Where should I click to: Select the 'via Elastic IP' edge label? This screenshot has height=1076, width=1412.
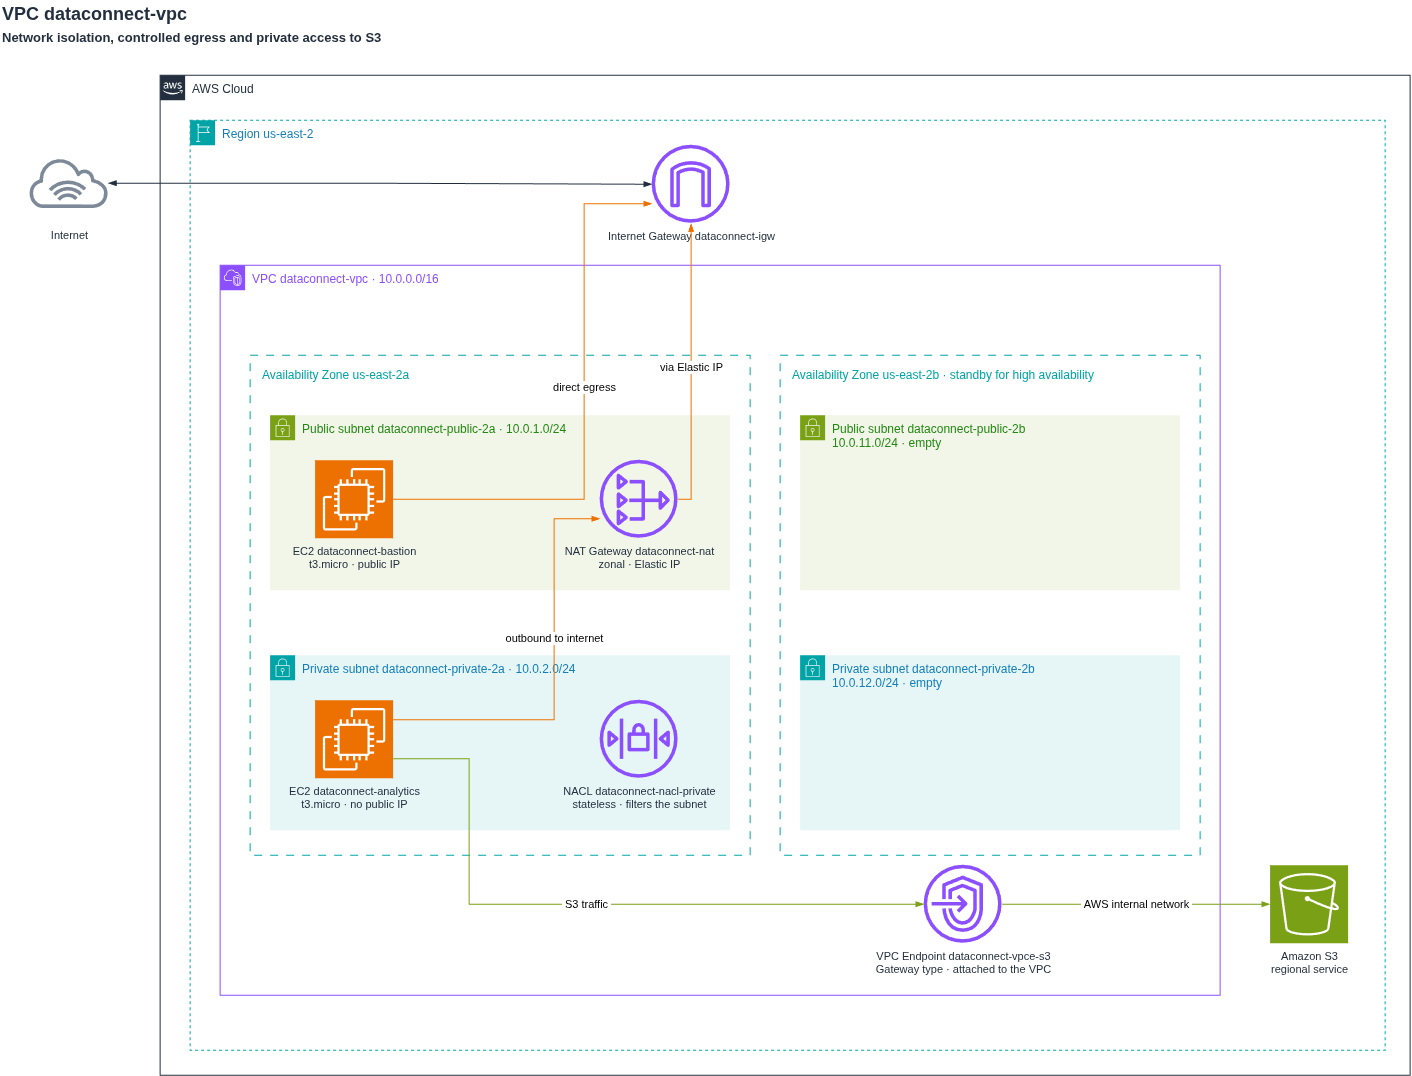[691, 367]
